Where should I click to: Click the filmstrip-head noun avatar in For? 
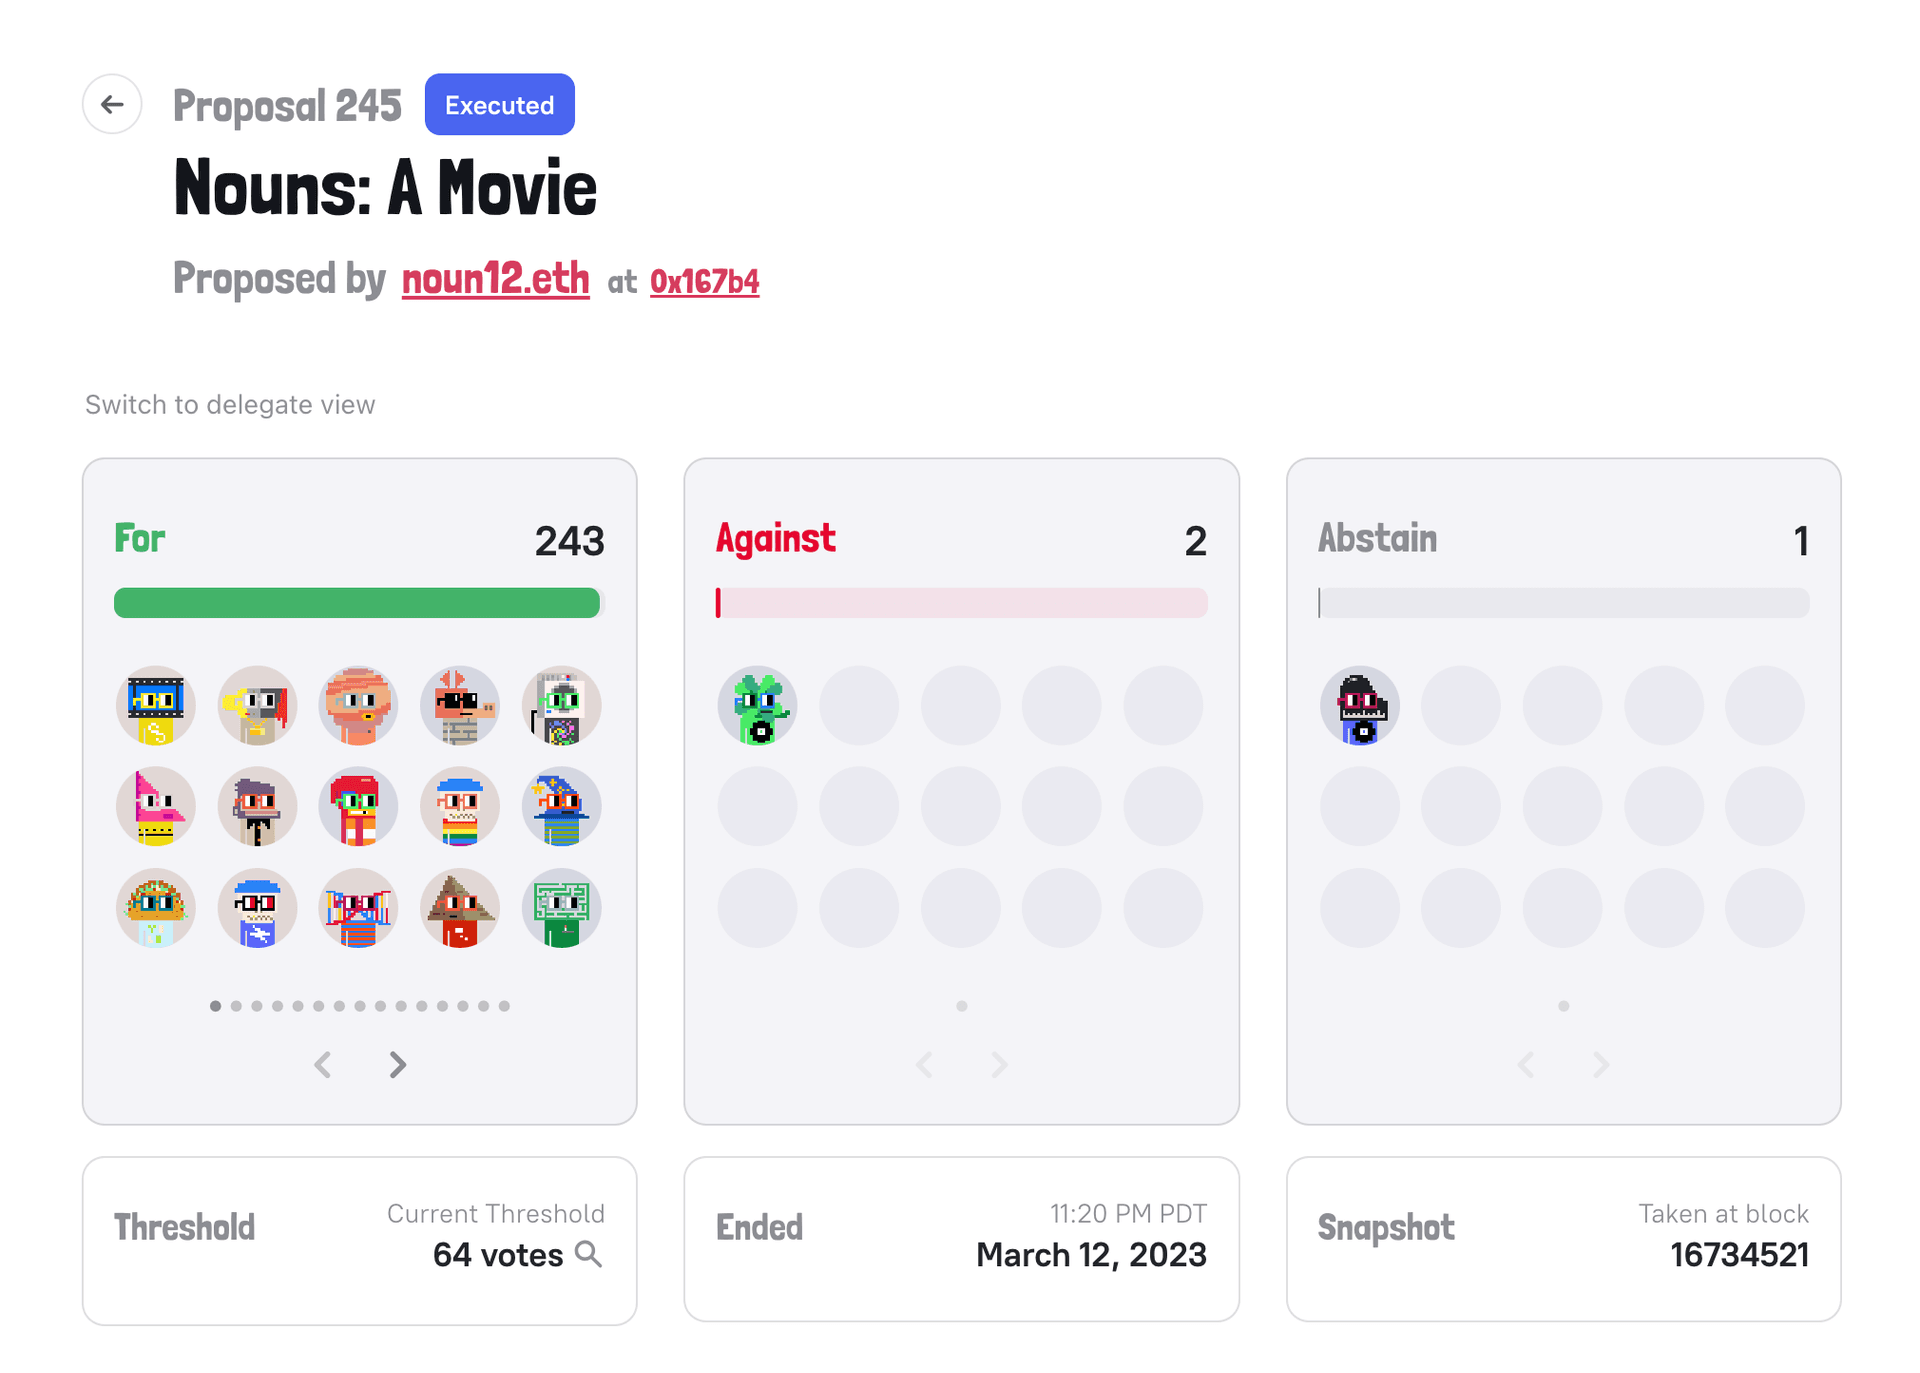click(156, 706)
